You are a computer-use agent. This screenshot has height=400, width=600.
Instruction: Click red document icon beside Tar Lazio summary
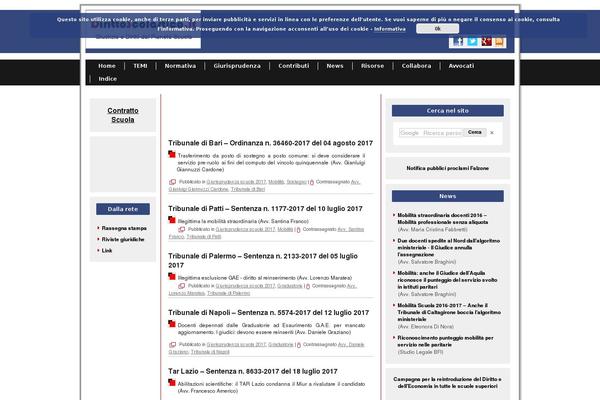[172, 382]
